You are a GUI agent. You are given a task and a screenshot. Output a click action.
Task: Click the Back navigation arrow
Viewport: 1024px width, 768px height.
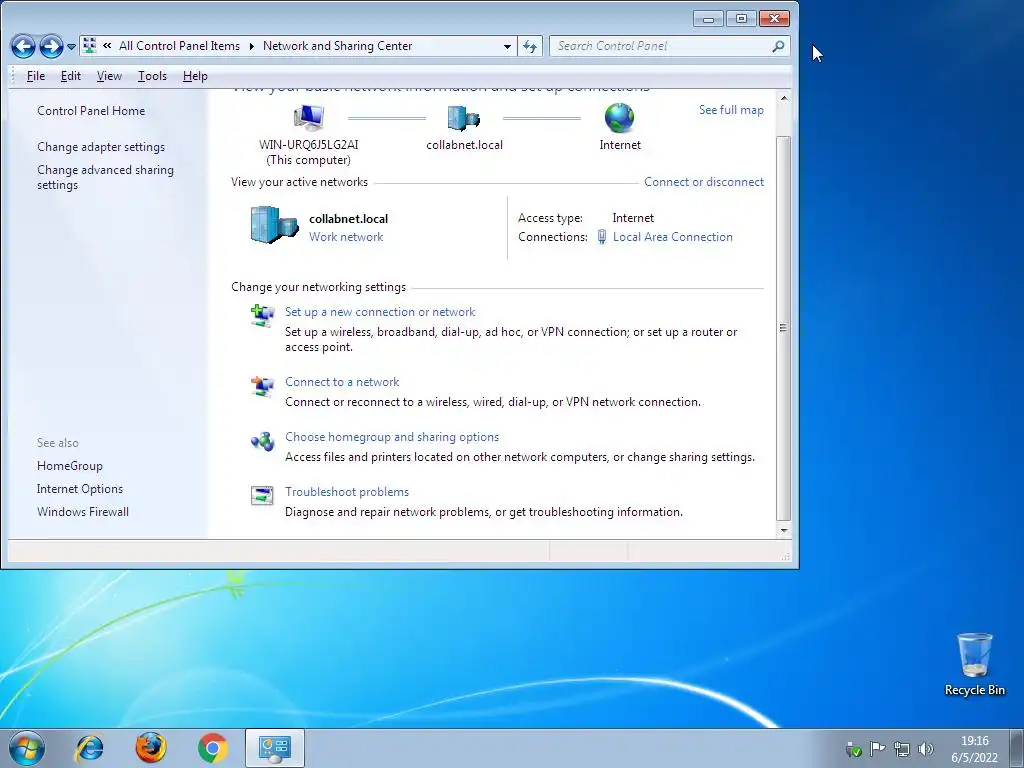pos(24,46)
